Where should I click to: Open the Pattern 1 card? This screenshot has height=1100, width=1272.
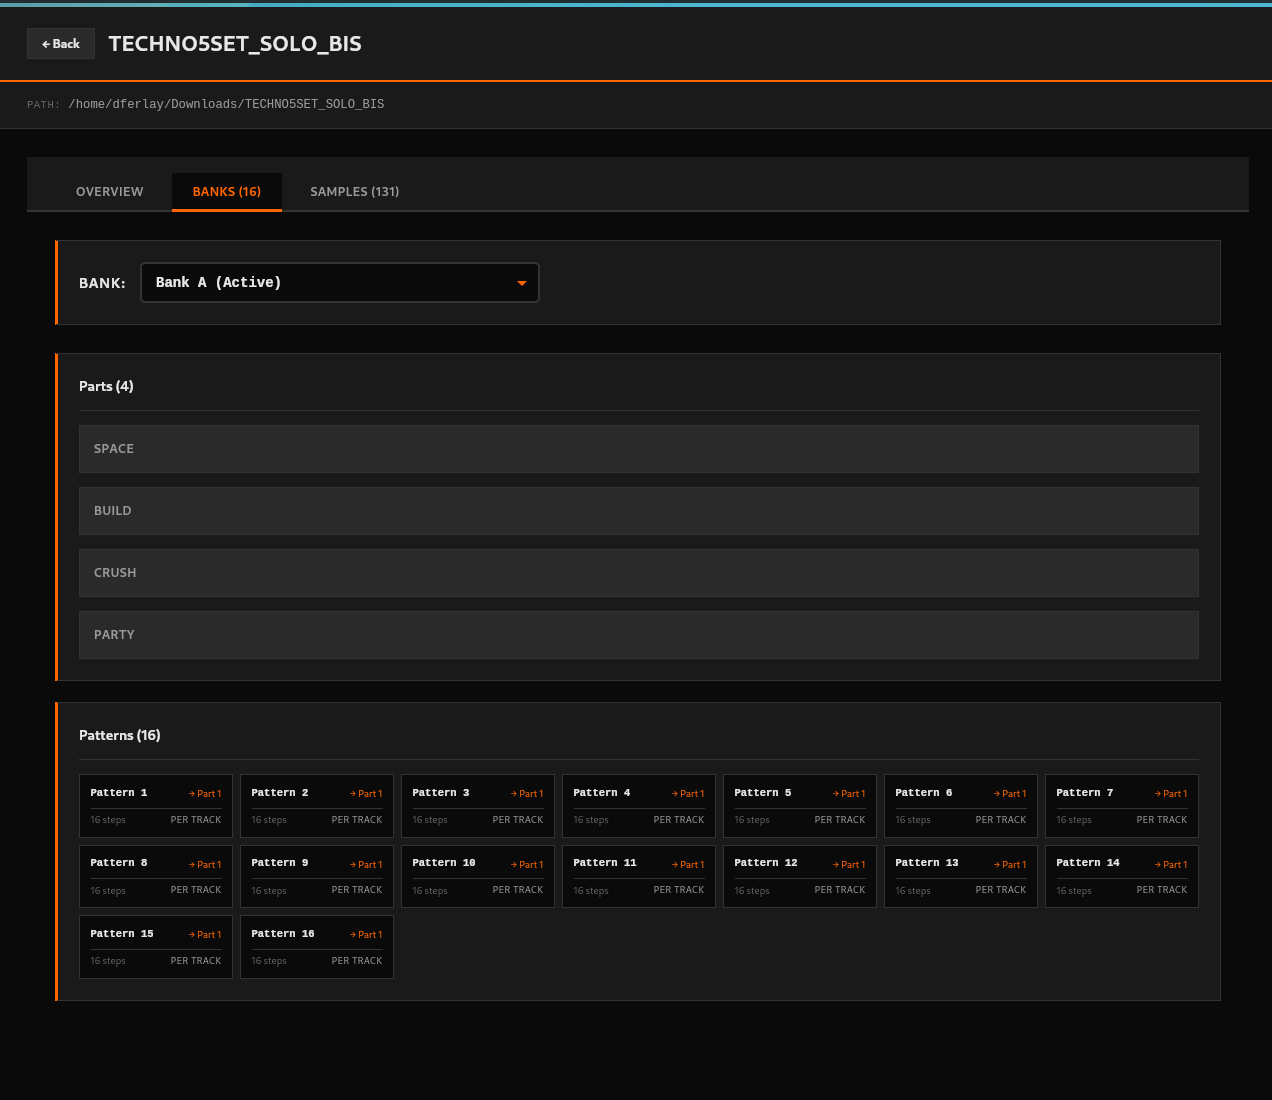tap(155, 806)
